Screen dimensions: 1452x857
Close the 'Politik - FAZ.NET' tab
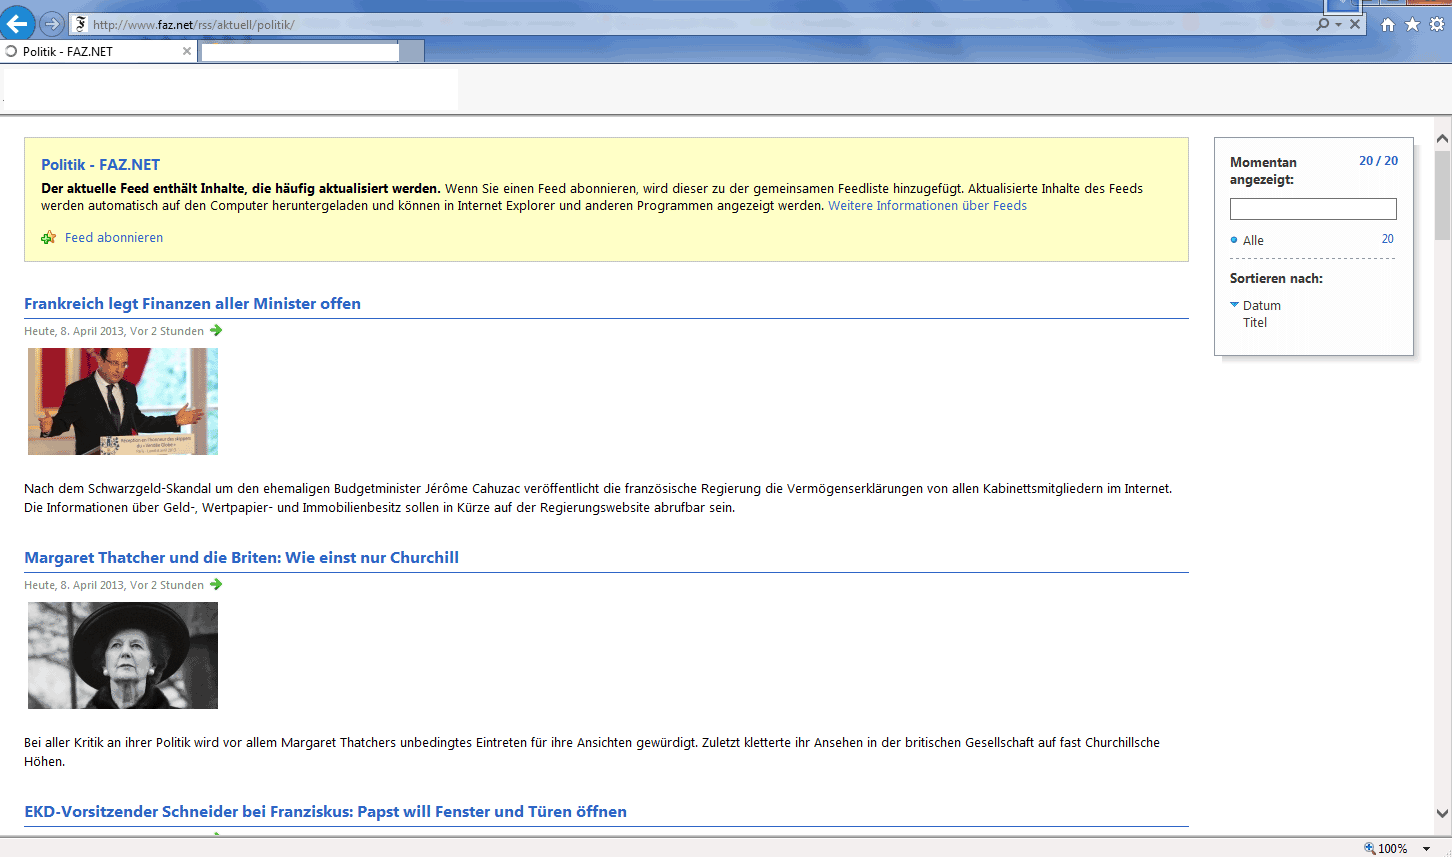pyautogui.click(x=187, y=52)
